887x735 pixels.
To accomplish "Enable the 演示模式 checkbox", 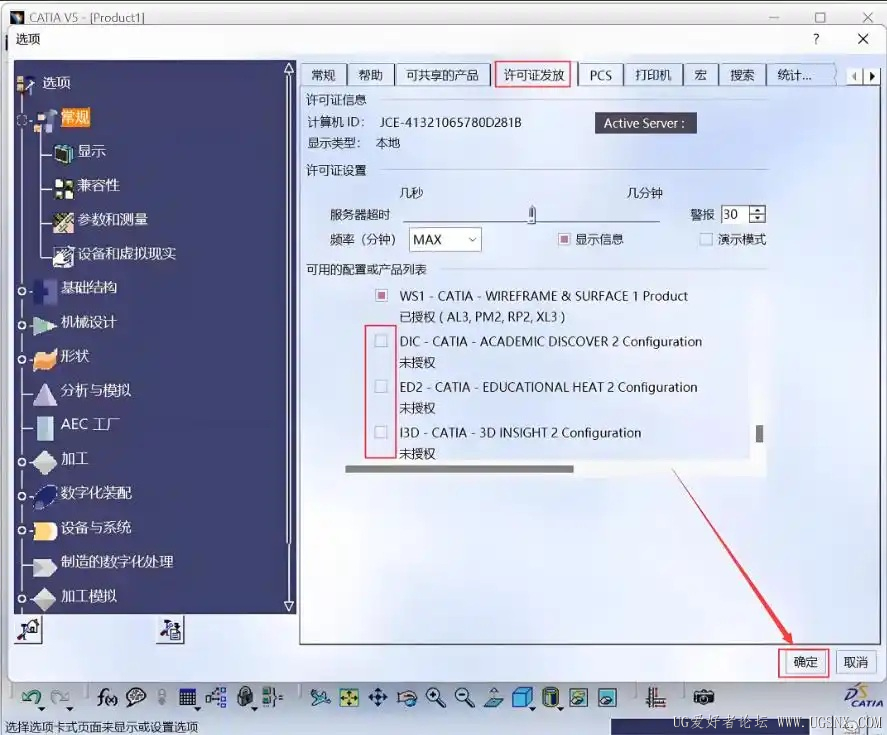I will [706, 239].
